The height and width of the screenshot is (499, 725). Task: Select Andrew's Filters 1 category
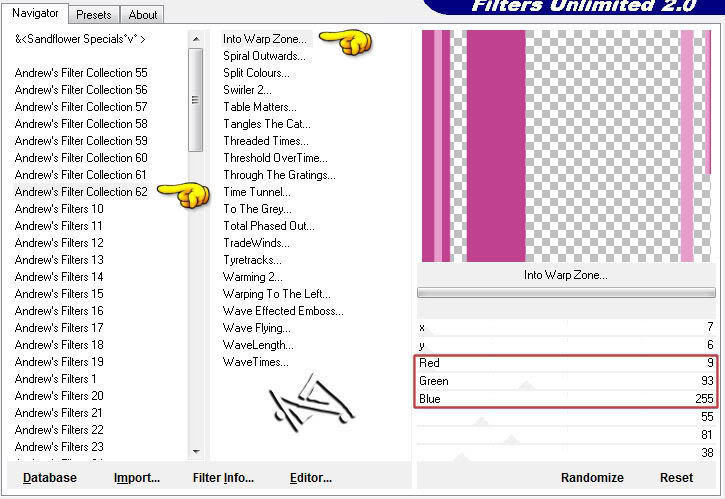pyautogui.click(x=55, y=379)
